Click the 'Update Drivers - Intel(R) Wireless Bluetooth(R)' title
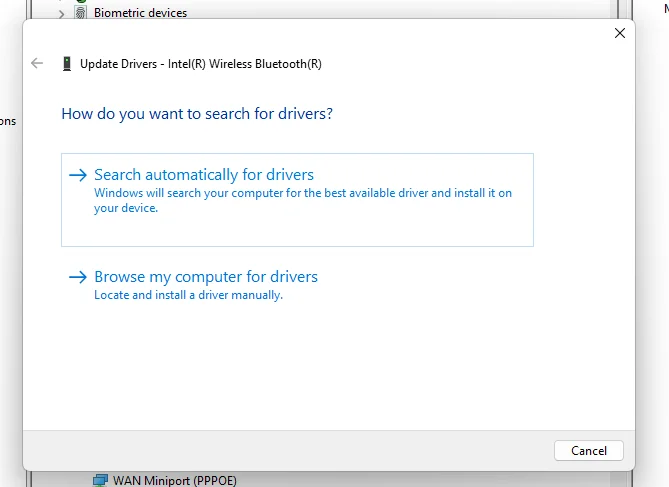The height and width of the screenshot is (487, 669). tap(201, 64)
